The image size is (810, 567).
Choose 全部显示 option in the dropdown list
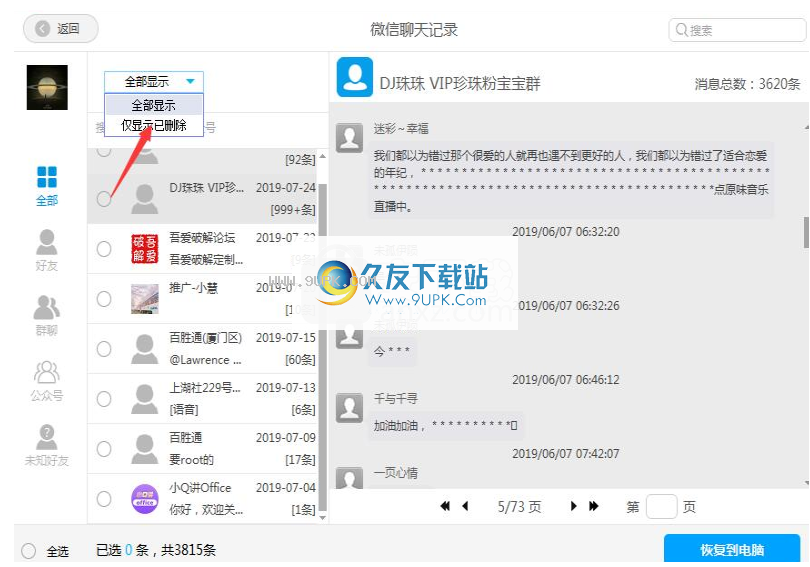pos(154,105)
